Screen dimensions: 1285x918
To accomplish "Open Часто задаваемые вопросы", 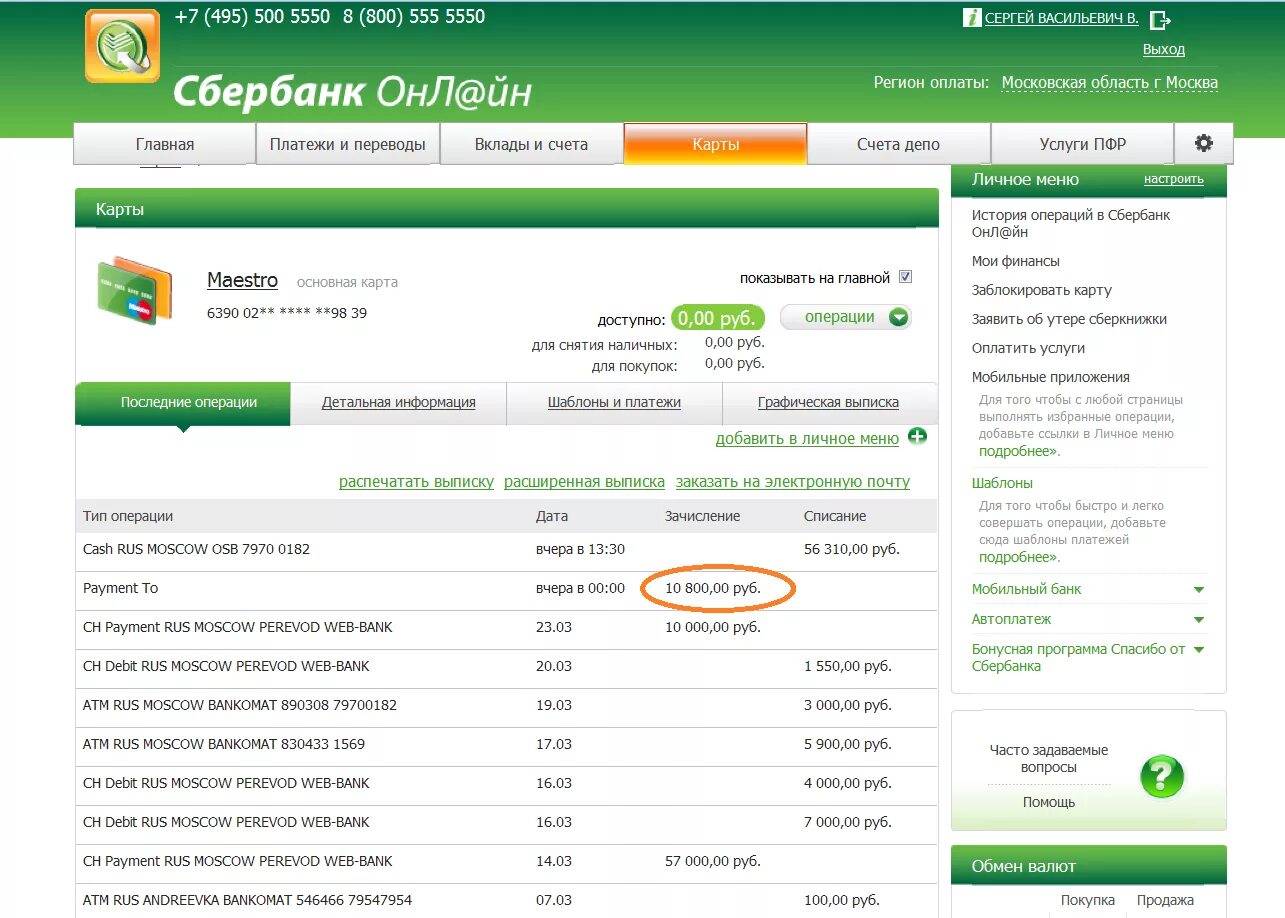I will 1048,758.
